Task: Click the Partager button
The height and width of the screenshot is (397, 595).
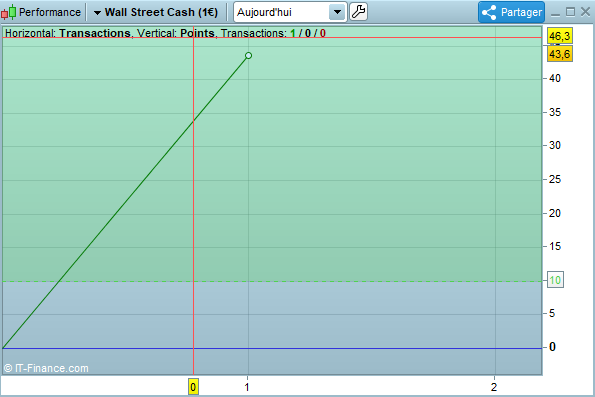Action: (x=512, y=12)
